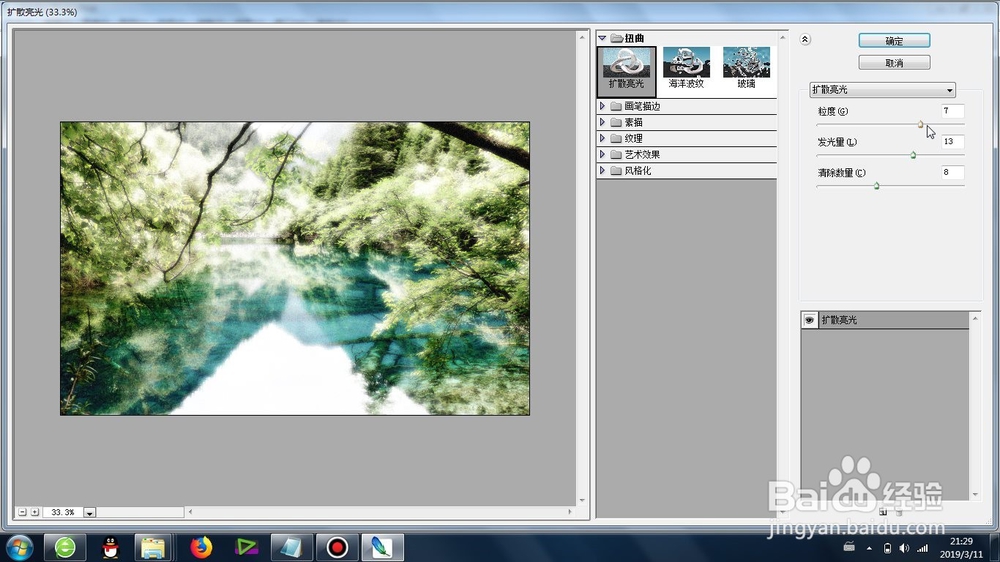Open the 360 browser taskbar icon
The width and height of the screenshot is (1000, 562).
(x=65, y=547)
